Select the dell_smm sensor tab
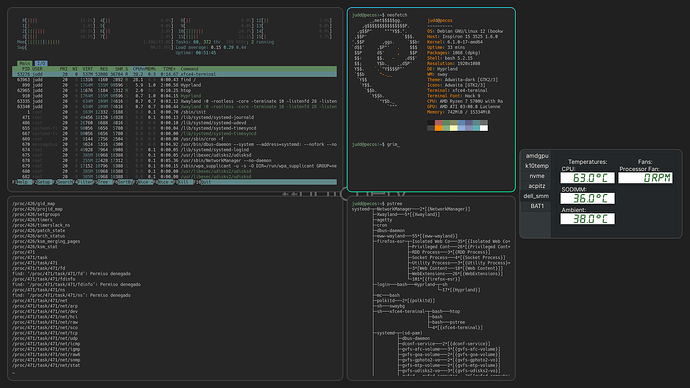This screenshot has height=388, width=690. pos(536,196)
